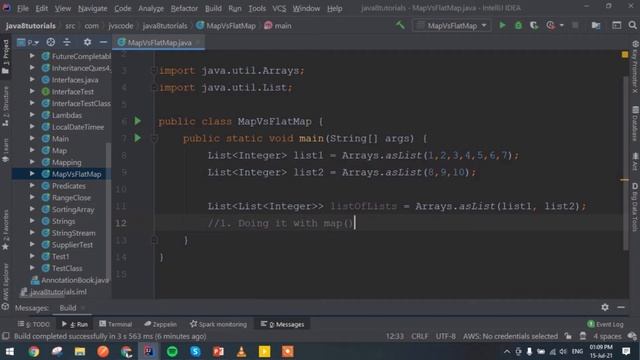The width and height of the screenshot is (640, 360).
Task: Run MapVsFlatMap with green play button
Action: 502,25
